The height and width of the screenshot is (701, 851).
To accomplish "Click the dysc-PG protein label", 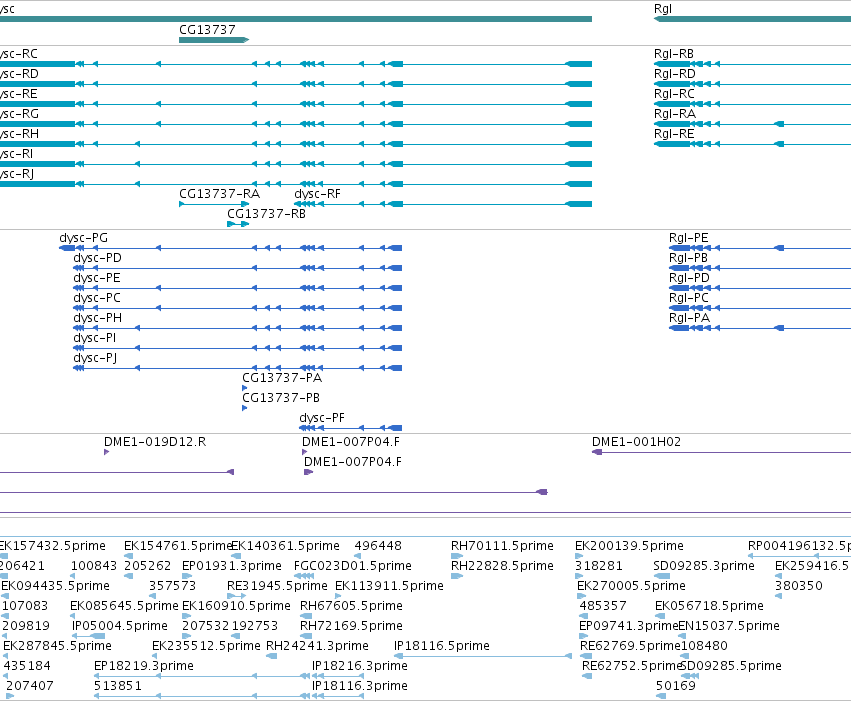I will [x=84, y=238].
